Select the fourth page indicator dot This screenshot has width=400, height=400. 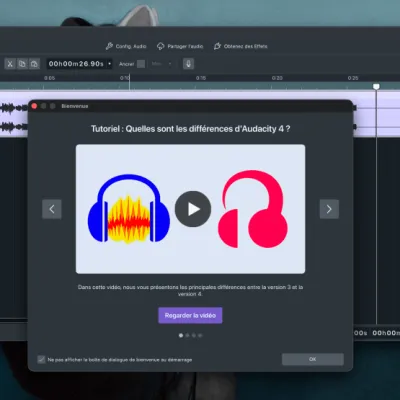200,335
